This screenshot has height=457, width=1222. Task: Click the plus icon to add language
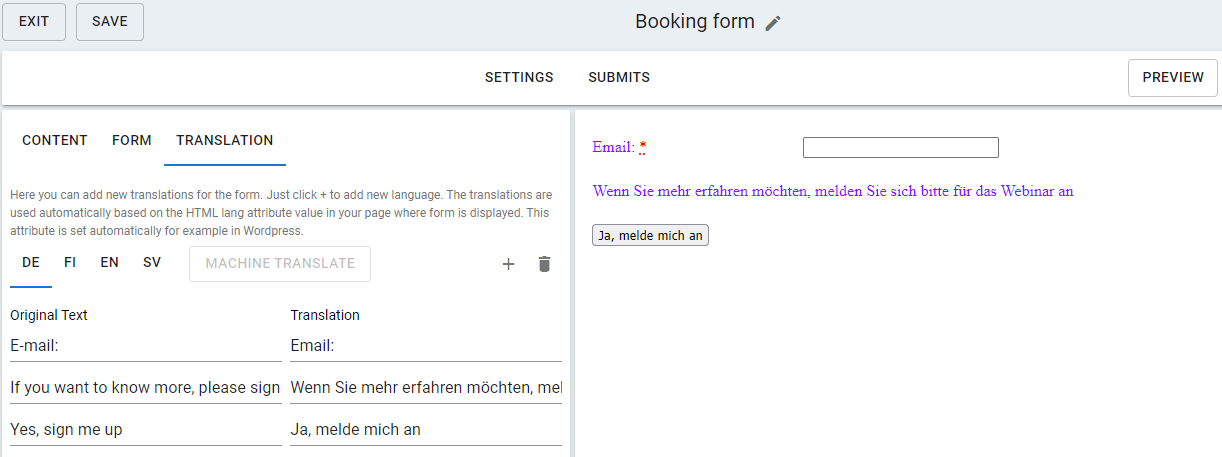click(x=508, y=264)
